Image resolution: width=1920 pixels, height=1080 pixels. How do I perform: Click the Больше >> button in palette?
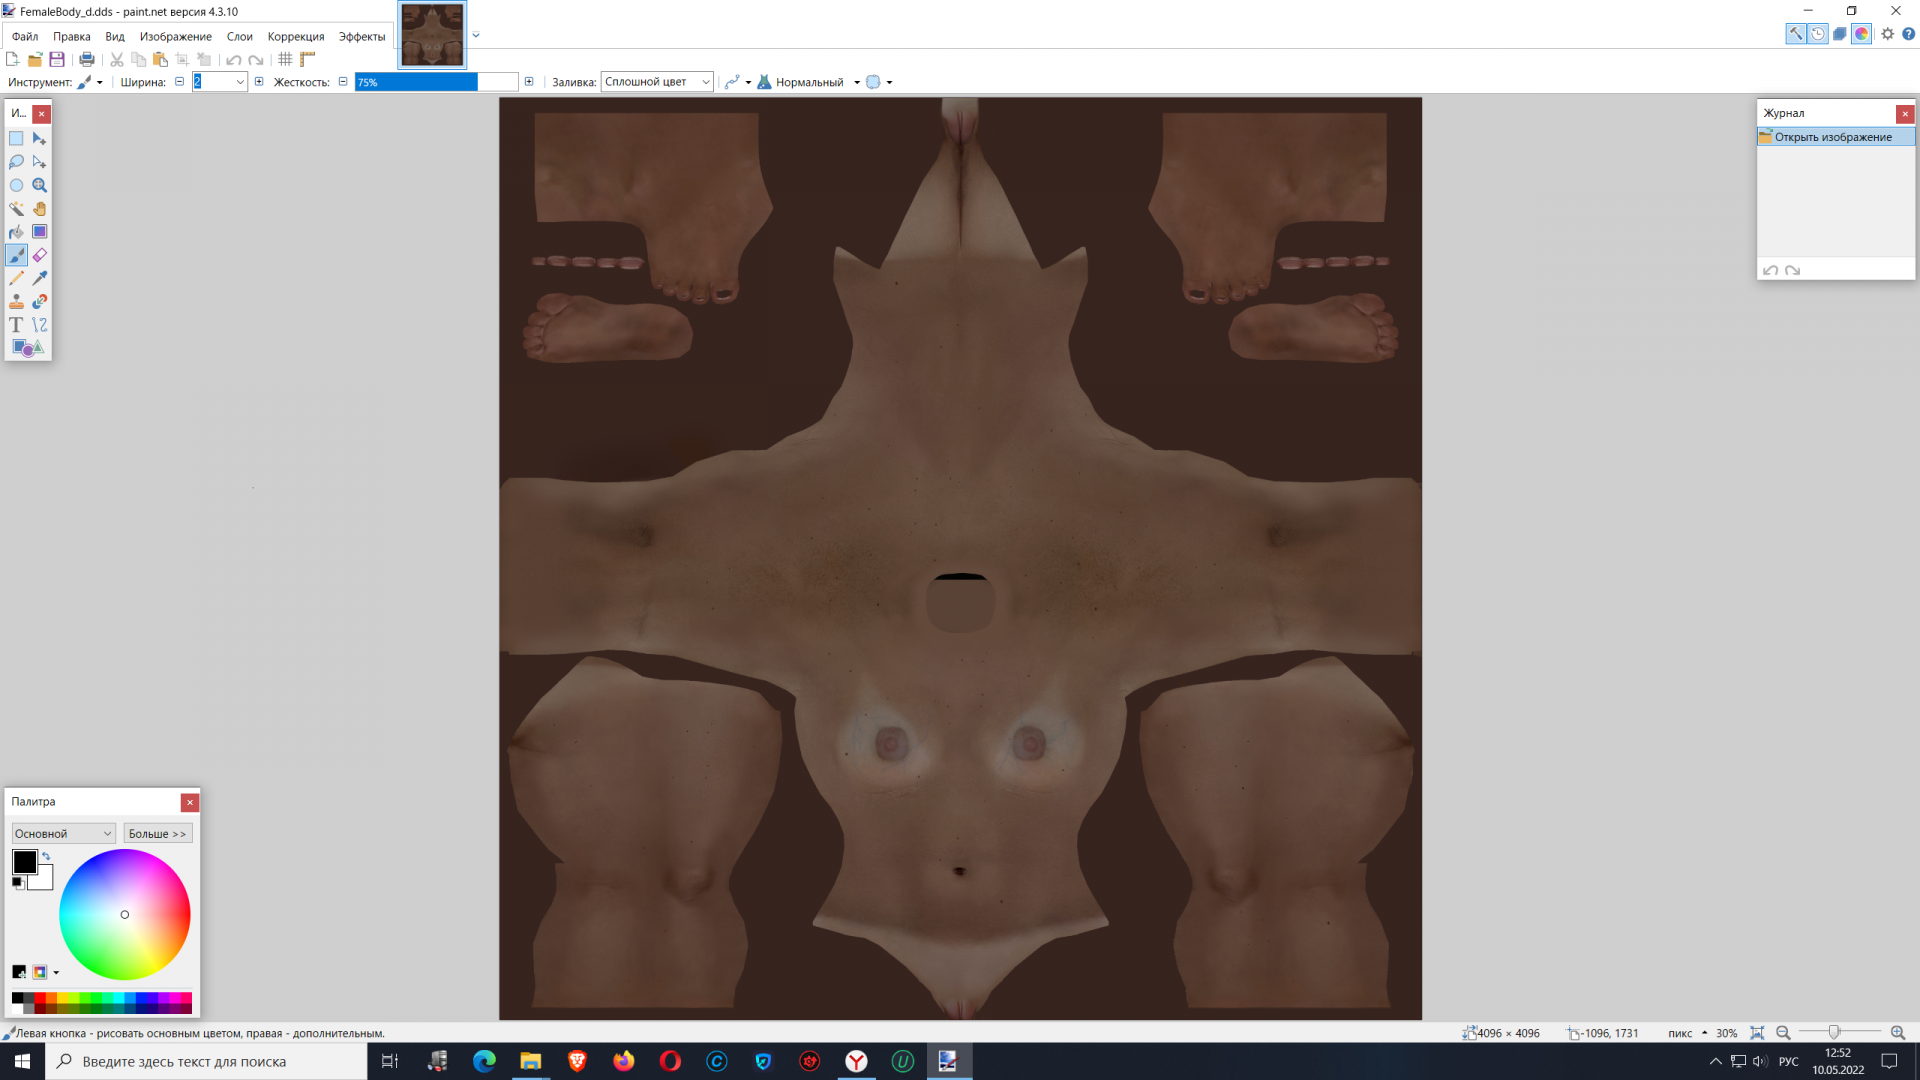[157, 834]
